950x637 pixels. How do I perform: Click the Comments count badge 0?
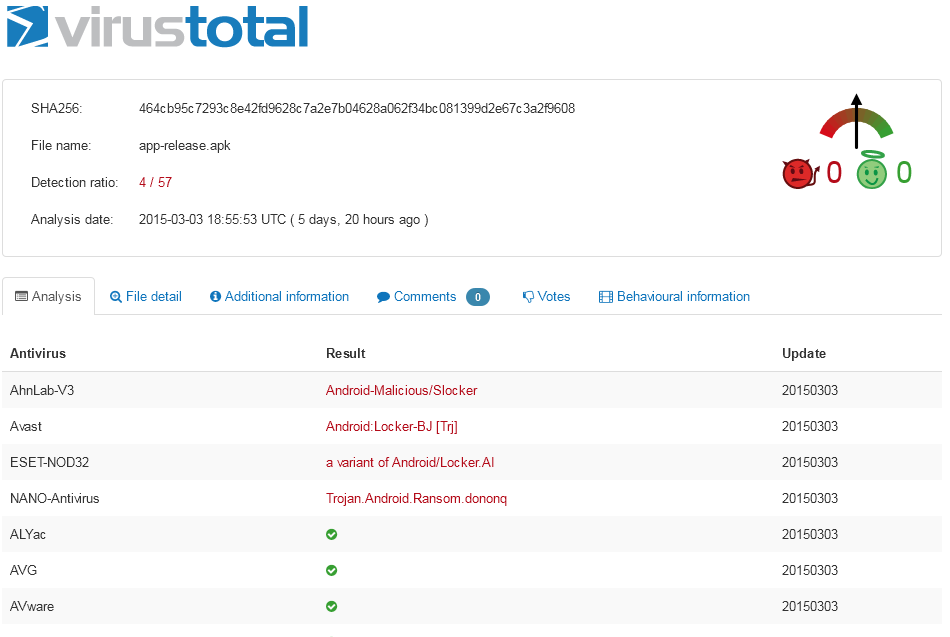click(477, 297)
